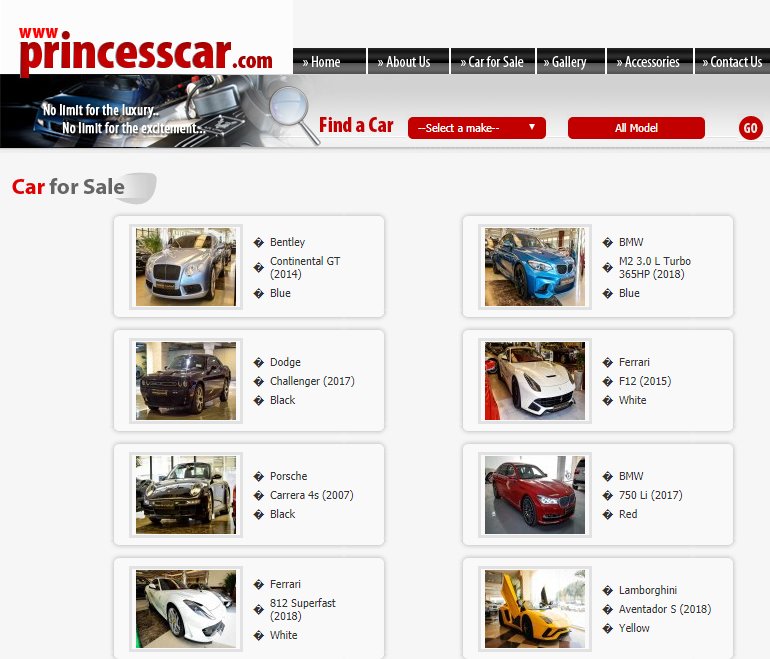770x659 pixels.
Task: Open the Porsche Carrera 4s photo
Action: [186, 495]
